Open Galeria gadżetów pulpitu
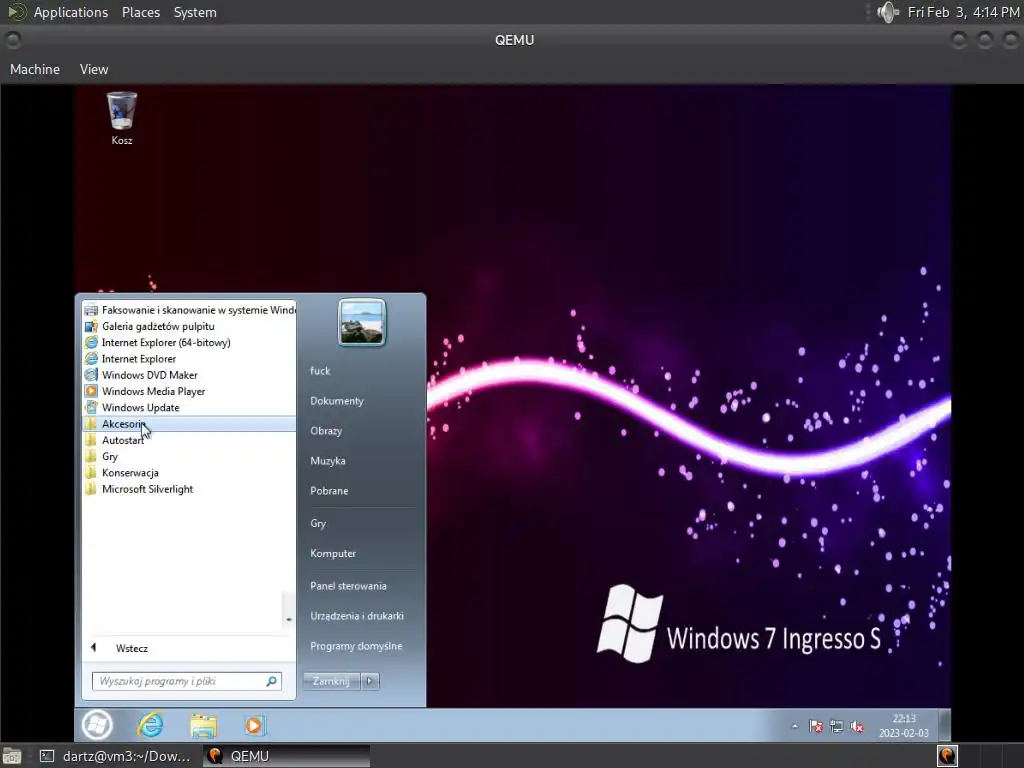 pos(189,326)
